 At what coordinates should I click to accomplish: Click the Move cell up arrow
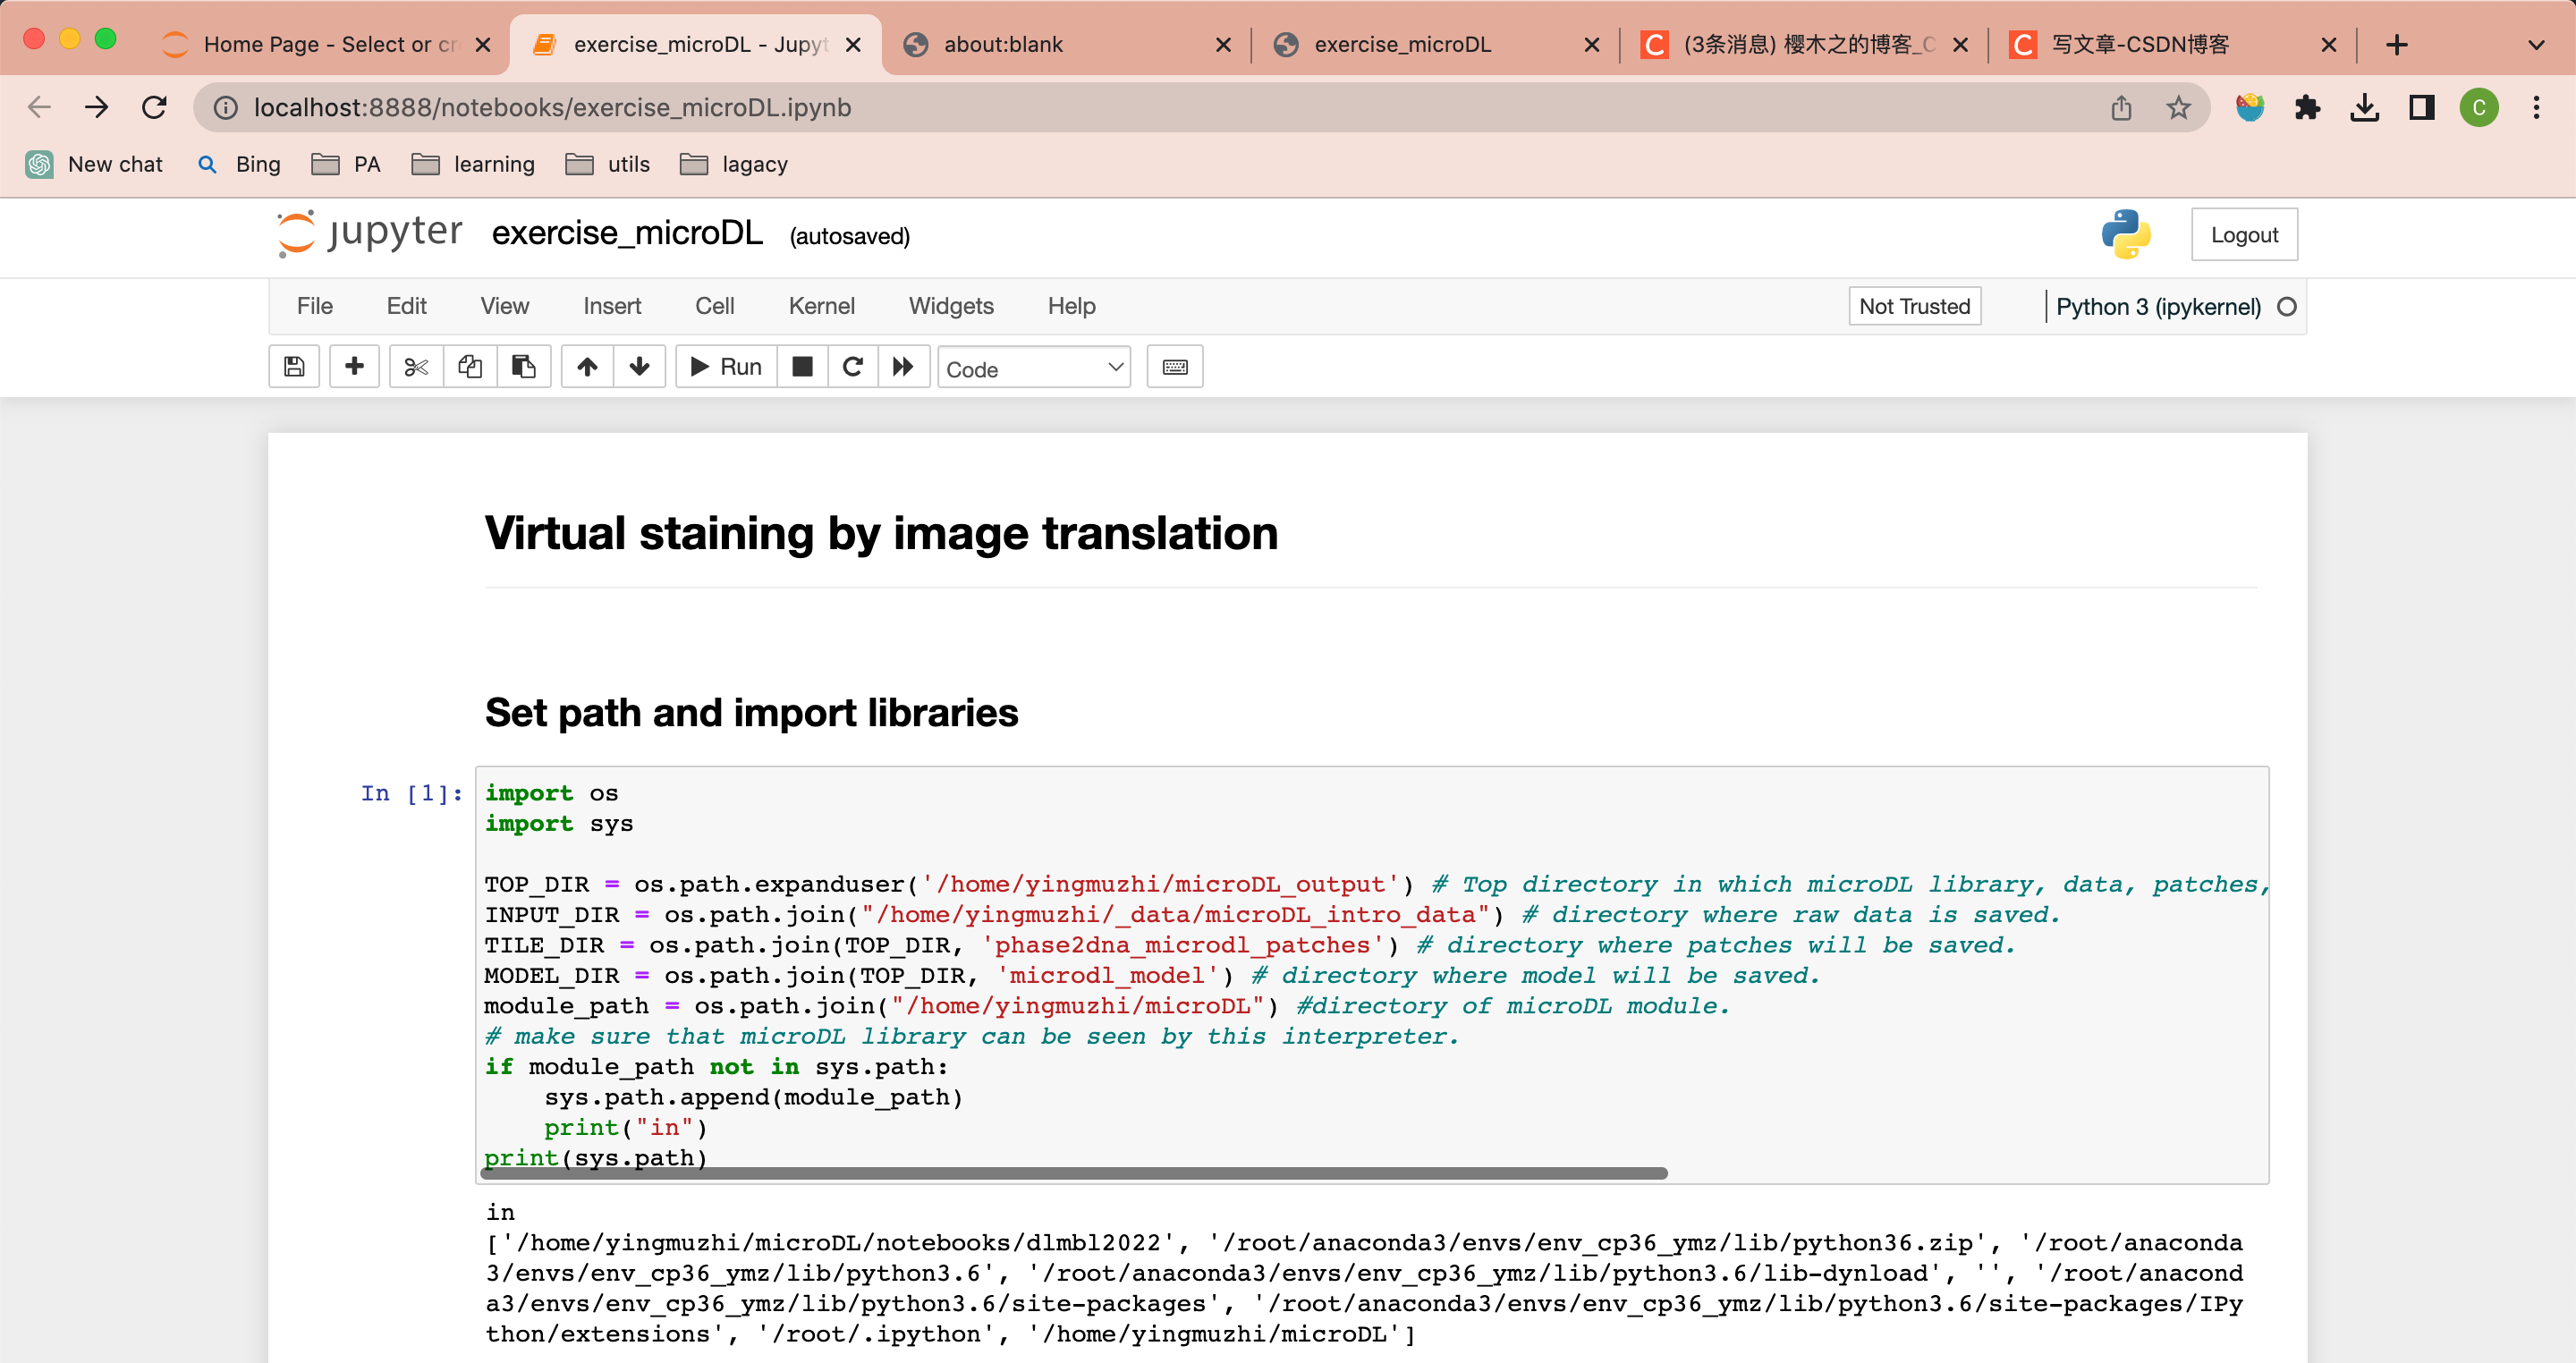tap(586, 368)
